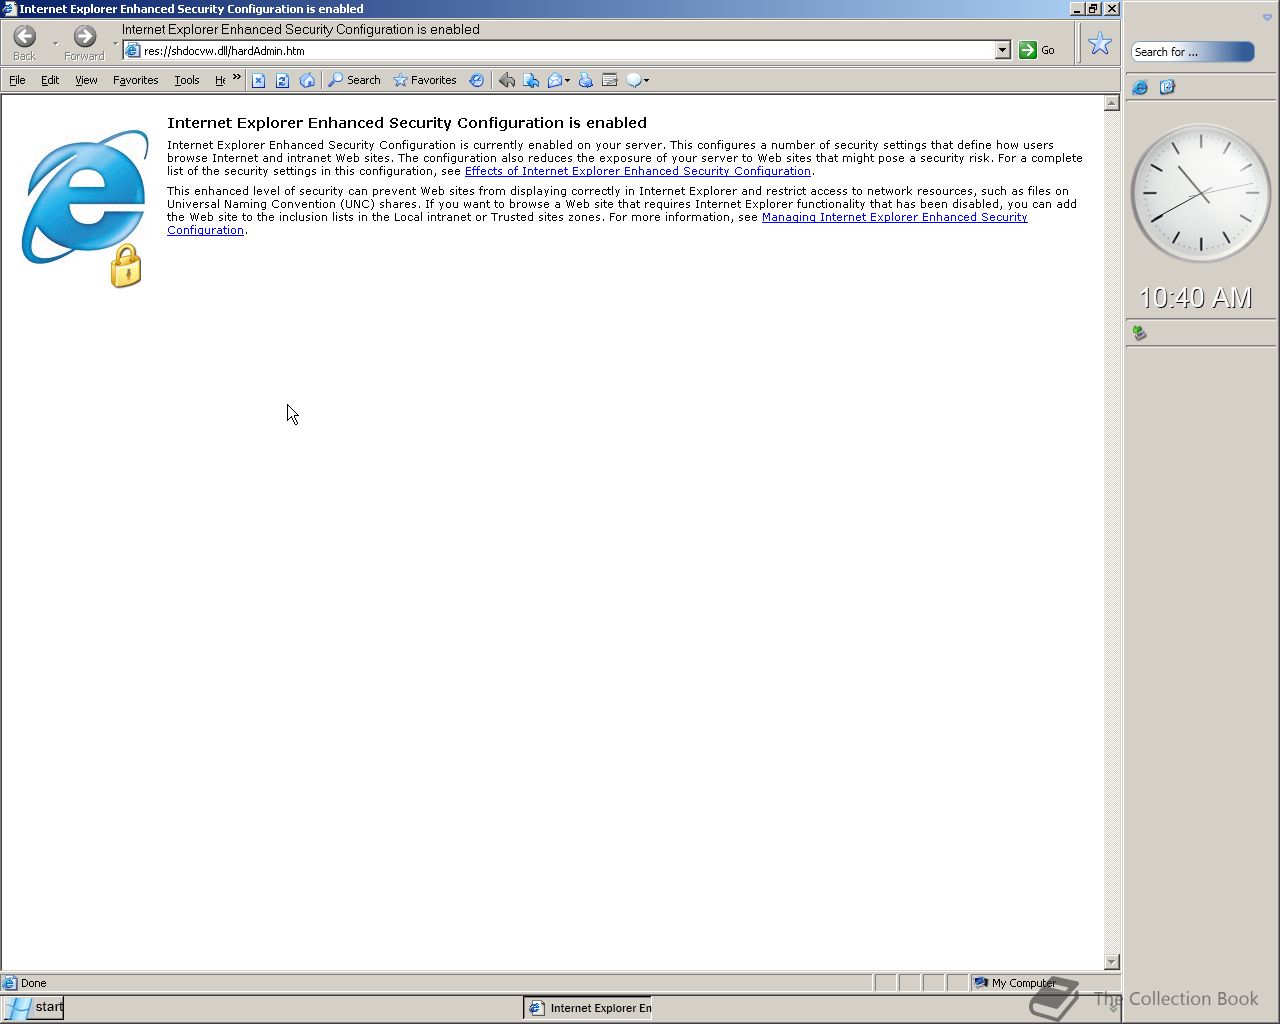Viewport: 1280px width, 1024px height.
Task: Click the vertical scrollbar up arrow
Action: [x=1111, y=103]
